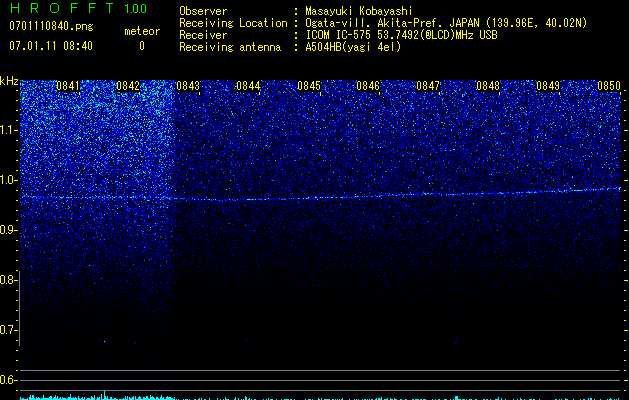Click the 0.7 kHz axis label

(8, 330)
